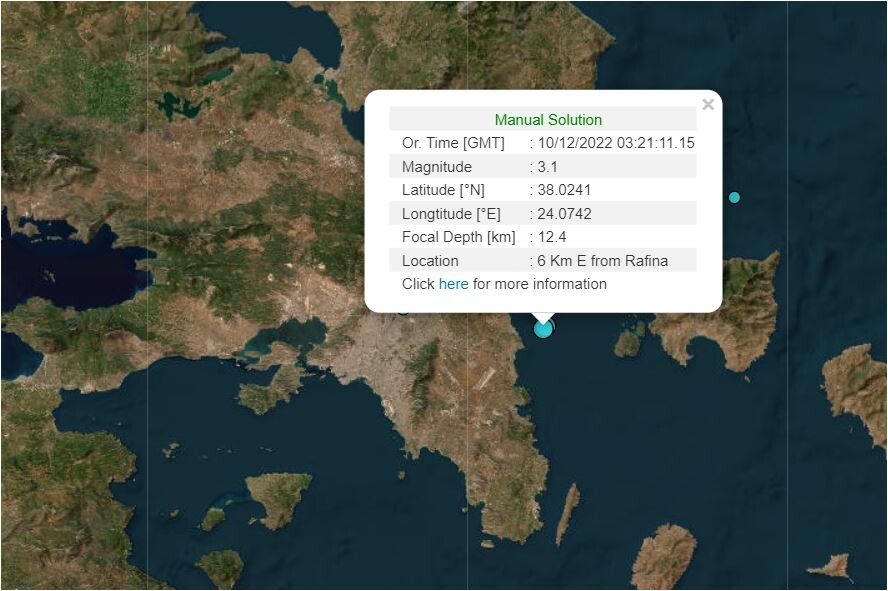Click the location text '6 Km E from Rafina'

[x=603, y=261]
